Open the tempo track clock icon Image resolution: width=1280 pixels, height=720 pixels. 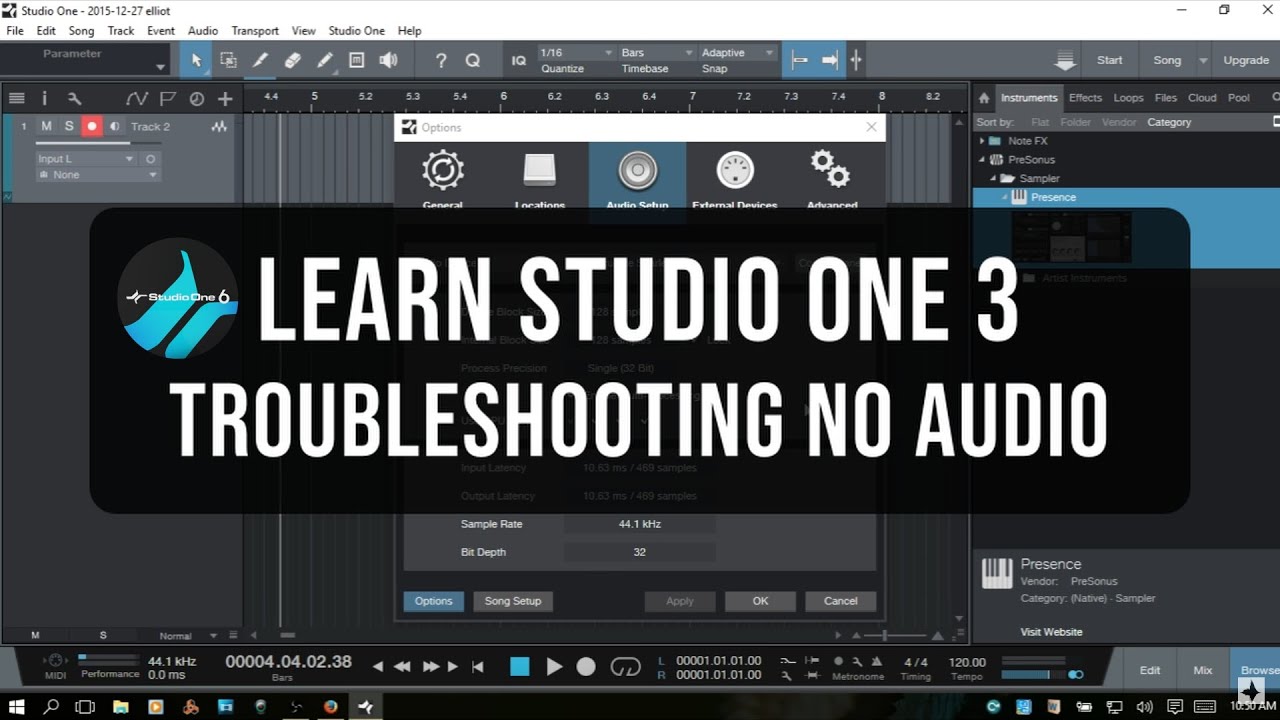(x=196, y=98)
